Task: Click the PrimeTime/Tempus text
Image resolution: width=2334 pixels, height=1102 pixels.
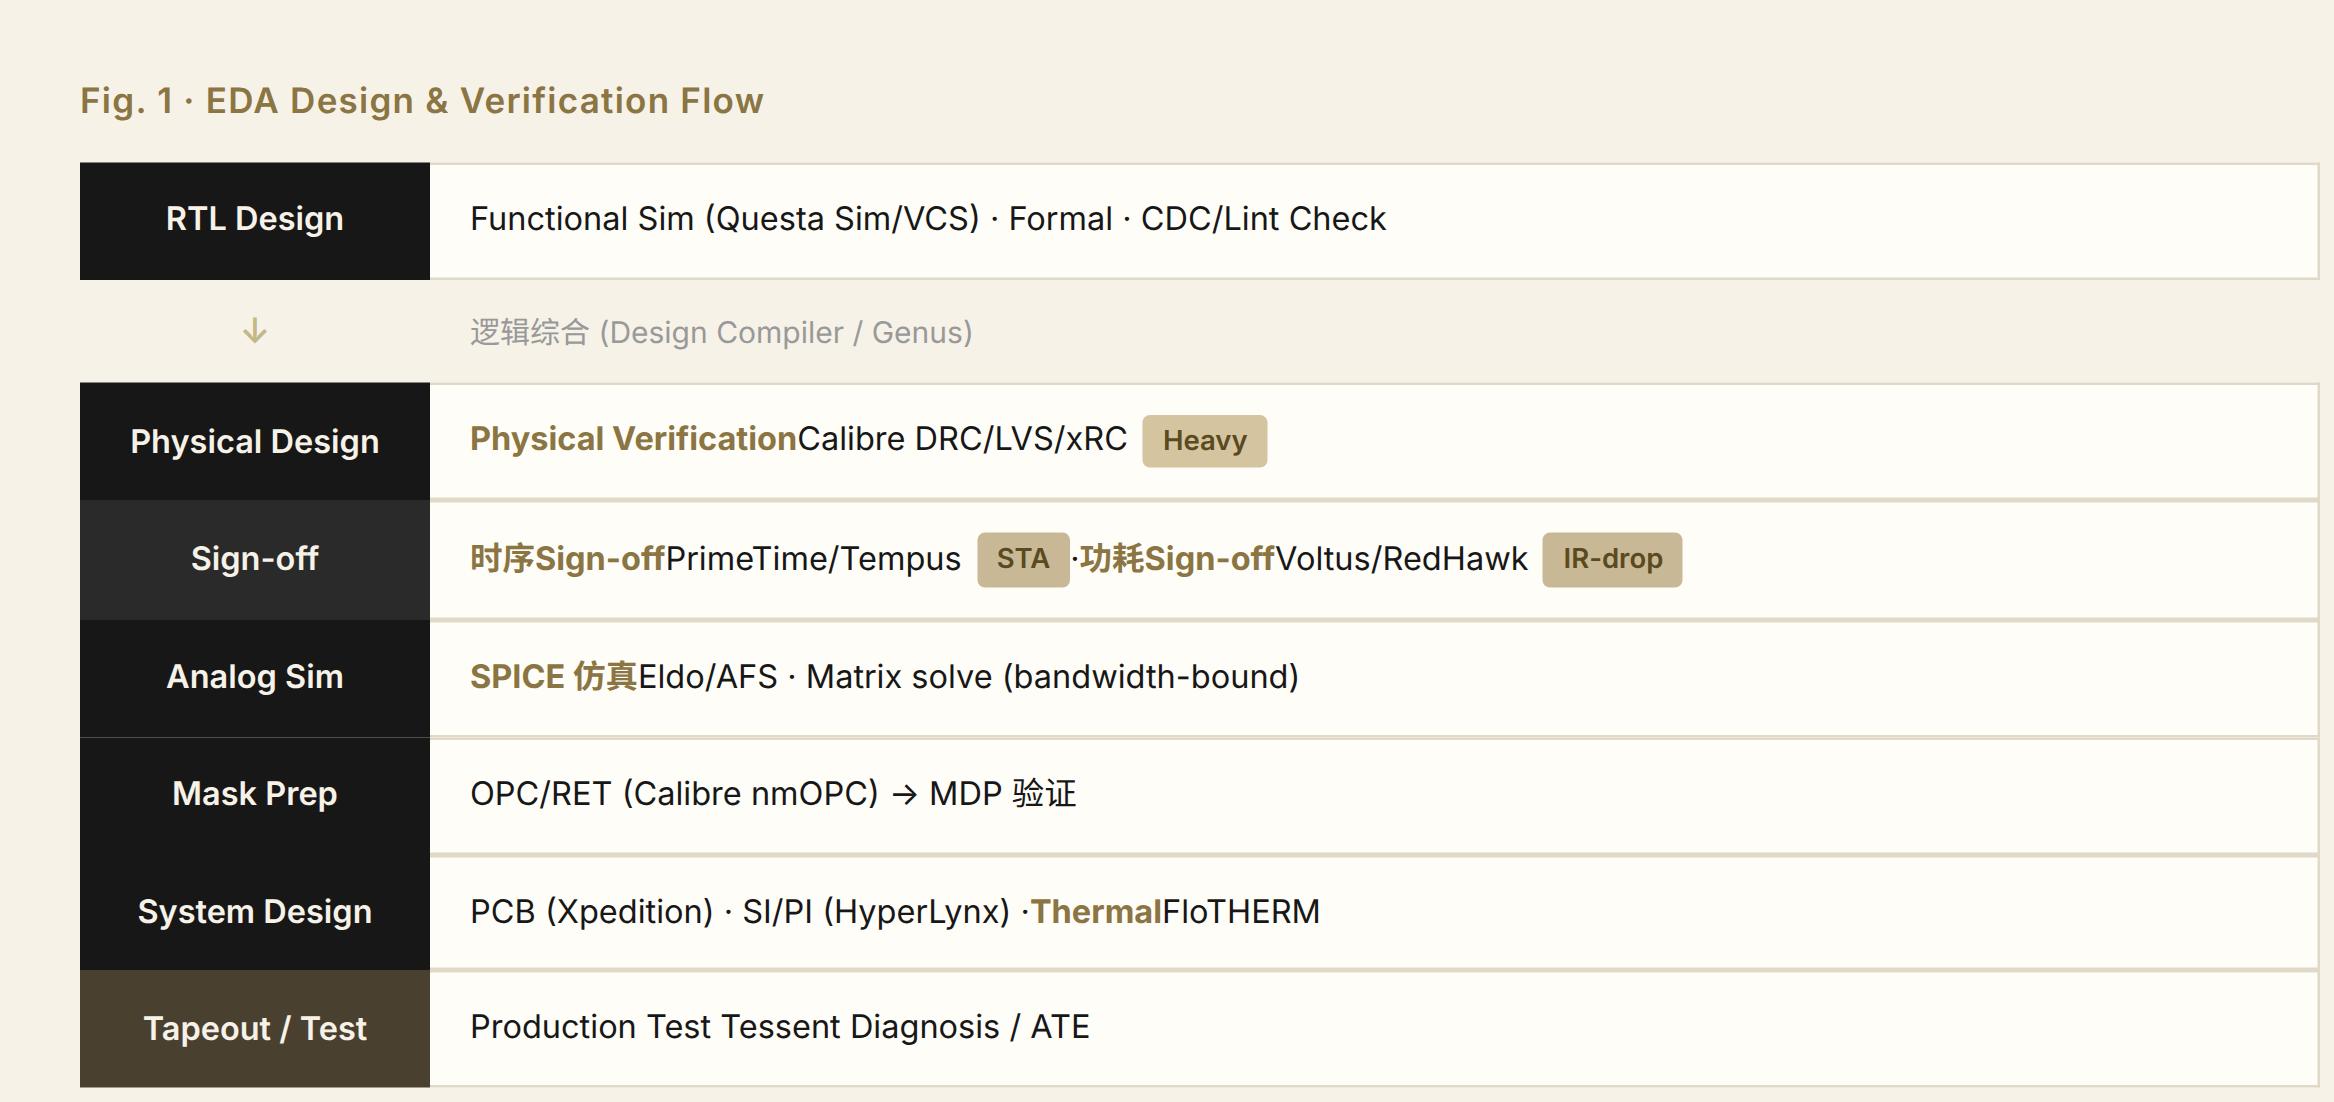Action: pyautogui.click(x=813, y=559)
